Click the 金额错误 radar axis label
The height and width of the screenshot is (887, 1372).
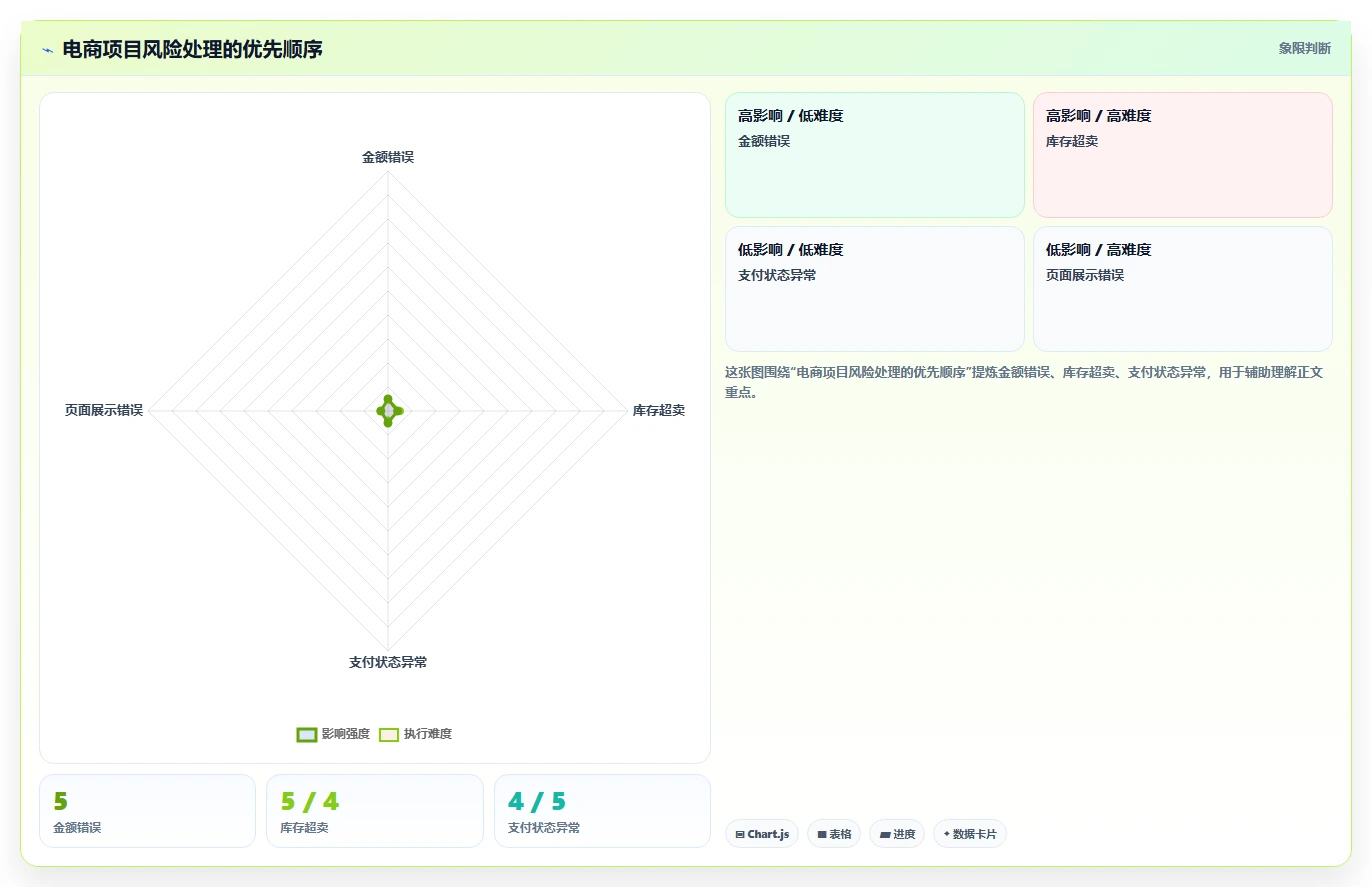click(388, 157)
